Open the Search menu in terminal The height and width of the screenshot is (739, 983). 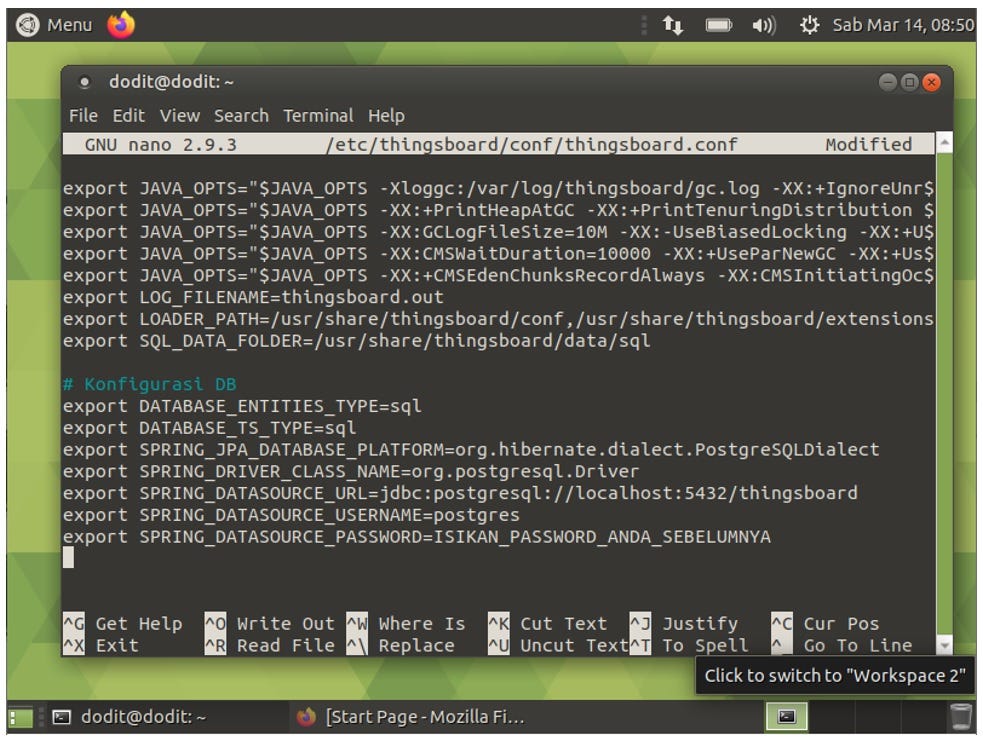tap(241, 116)
